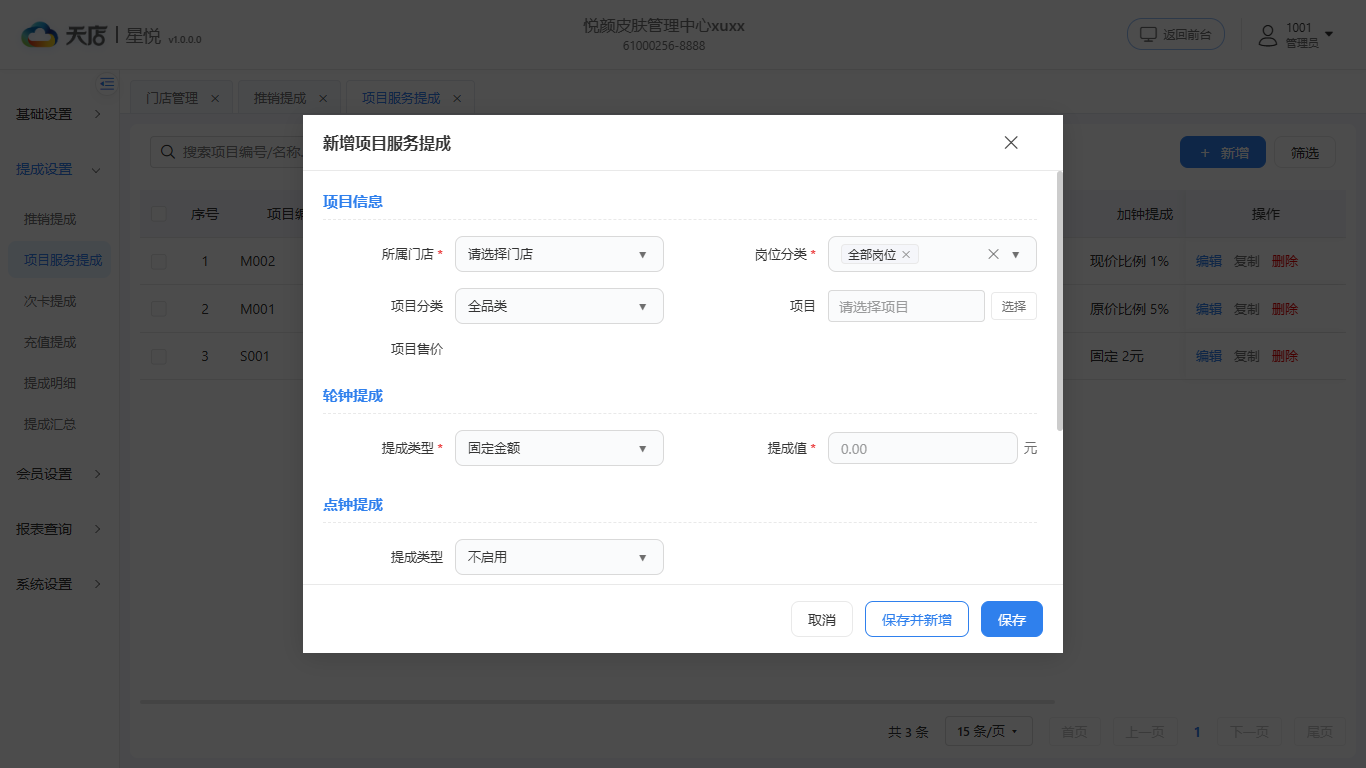
Task: Collapse the sidebar menu toggle icon
Action: pos(107,84)
